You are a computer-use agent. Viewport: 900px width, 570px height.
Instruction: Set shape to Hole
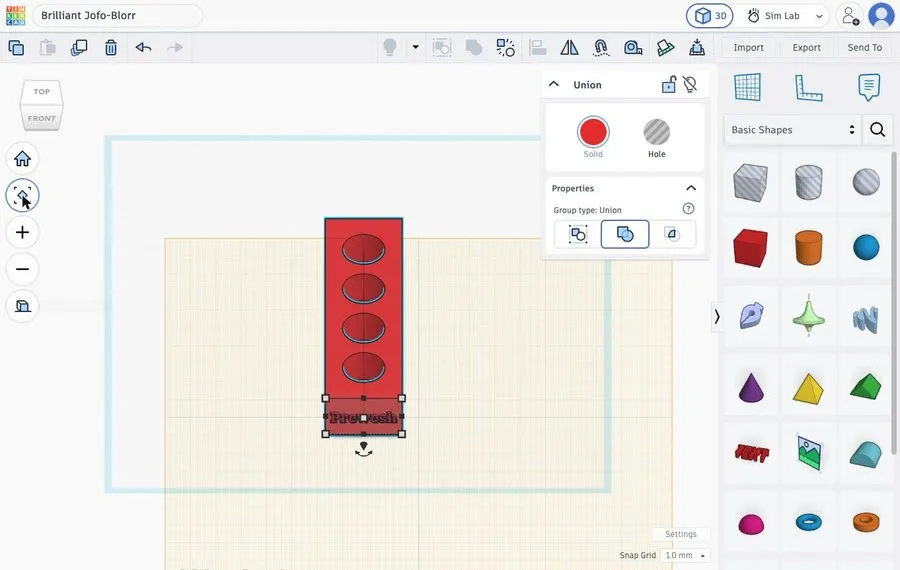click(x=657, y=132)
